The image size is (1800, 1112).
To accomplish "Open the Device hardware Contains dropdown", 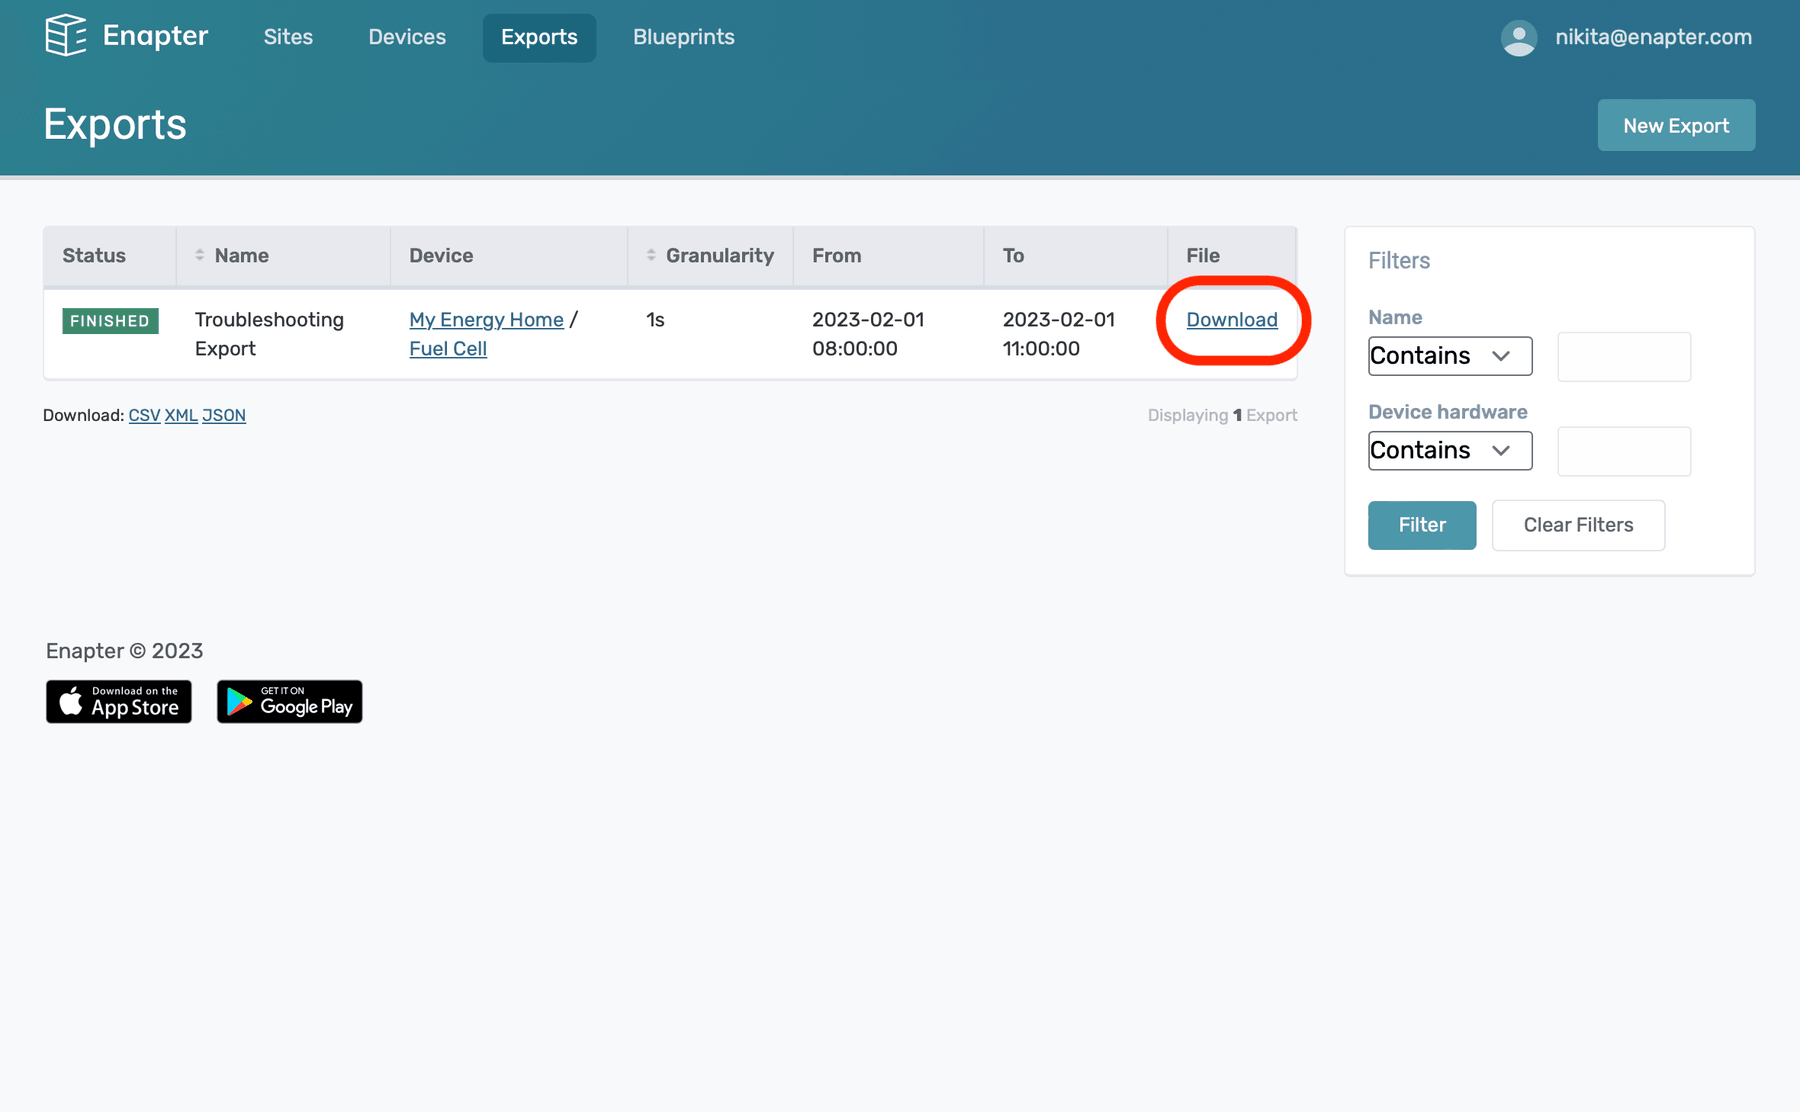I will (1449, 450).
